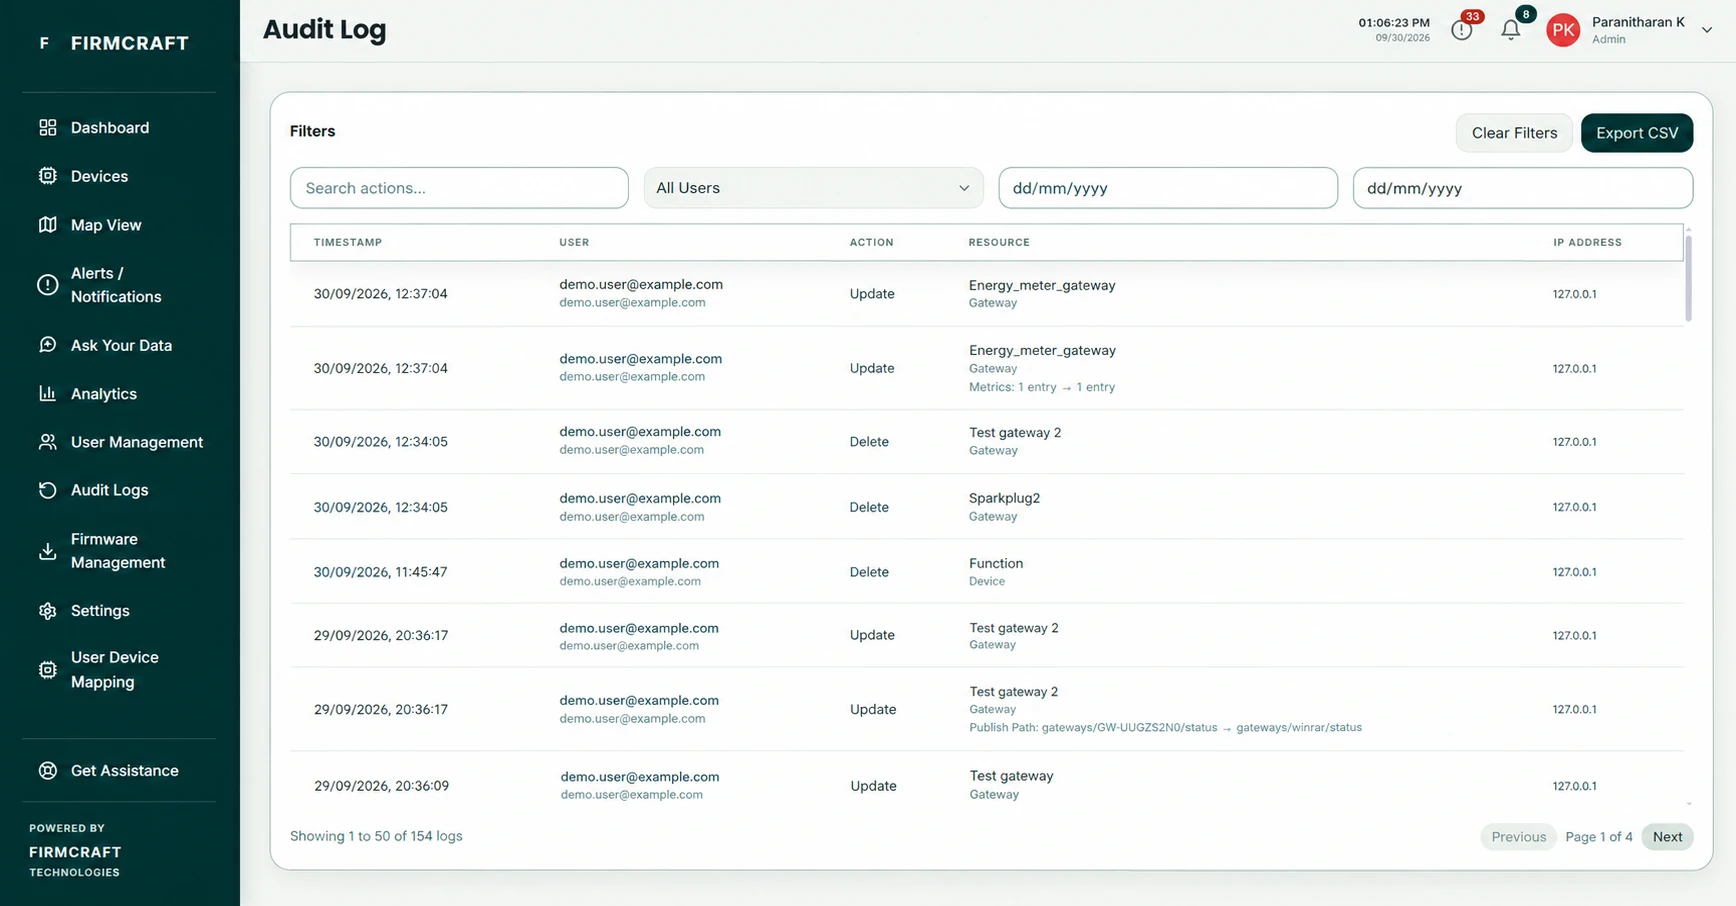The image size is (1736, 906).
Task: Open User Management menu label
Action: [137, 442]
